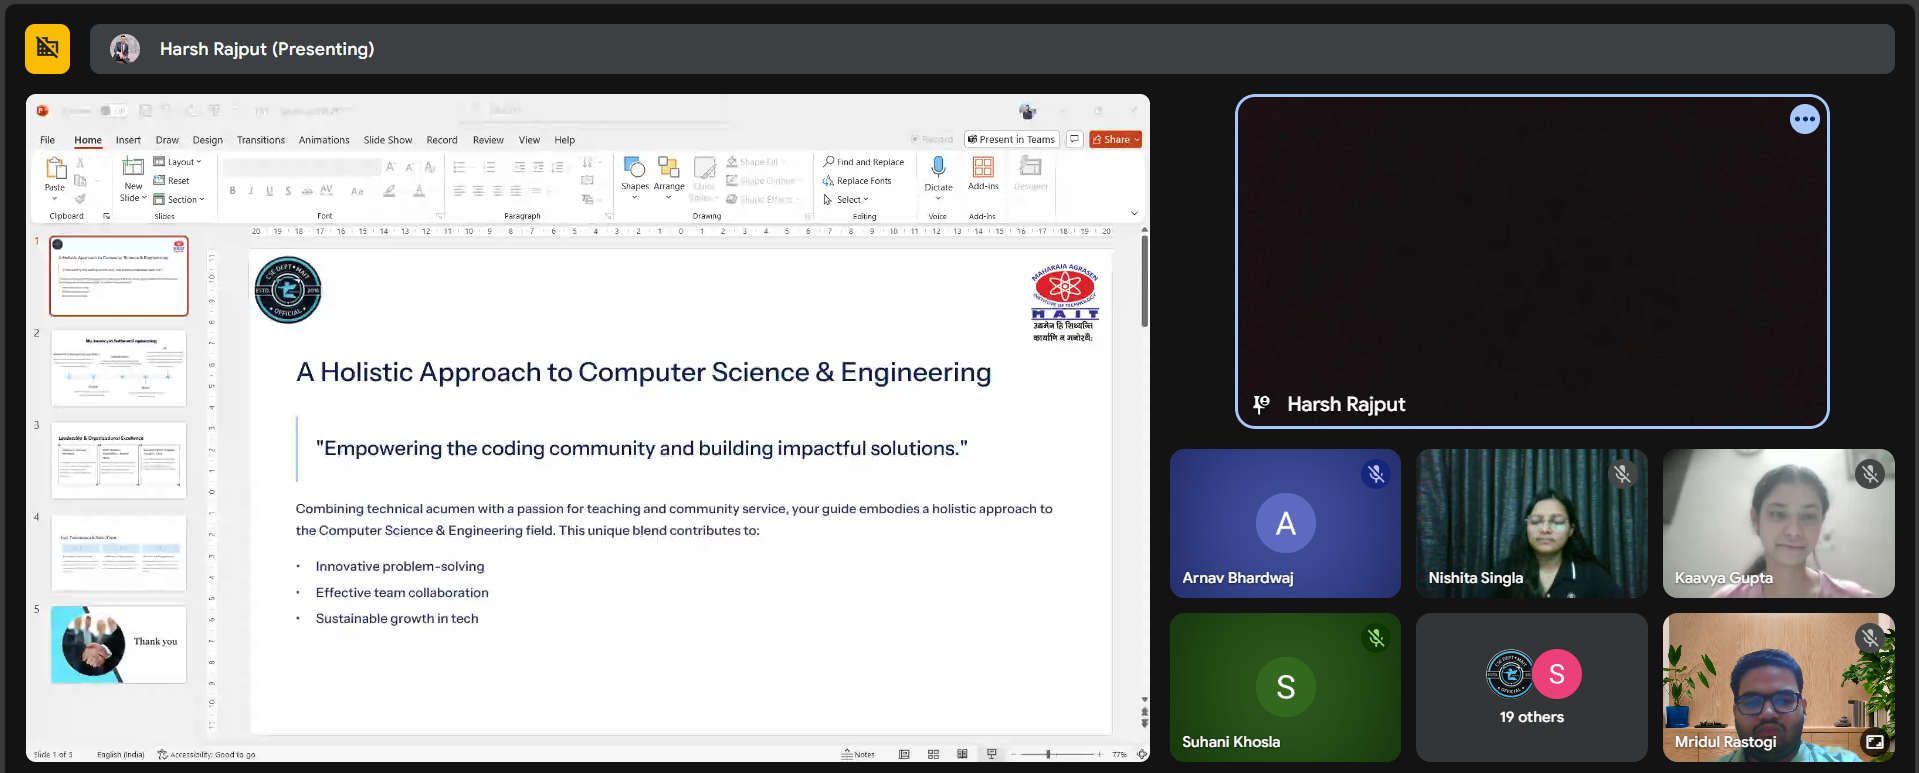Open Clipboard group dialog launcher
The width and height of the screenshot is (1919, 773).
click(x=106, y=216)
